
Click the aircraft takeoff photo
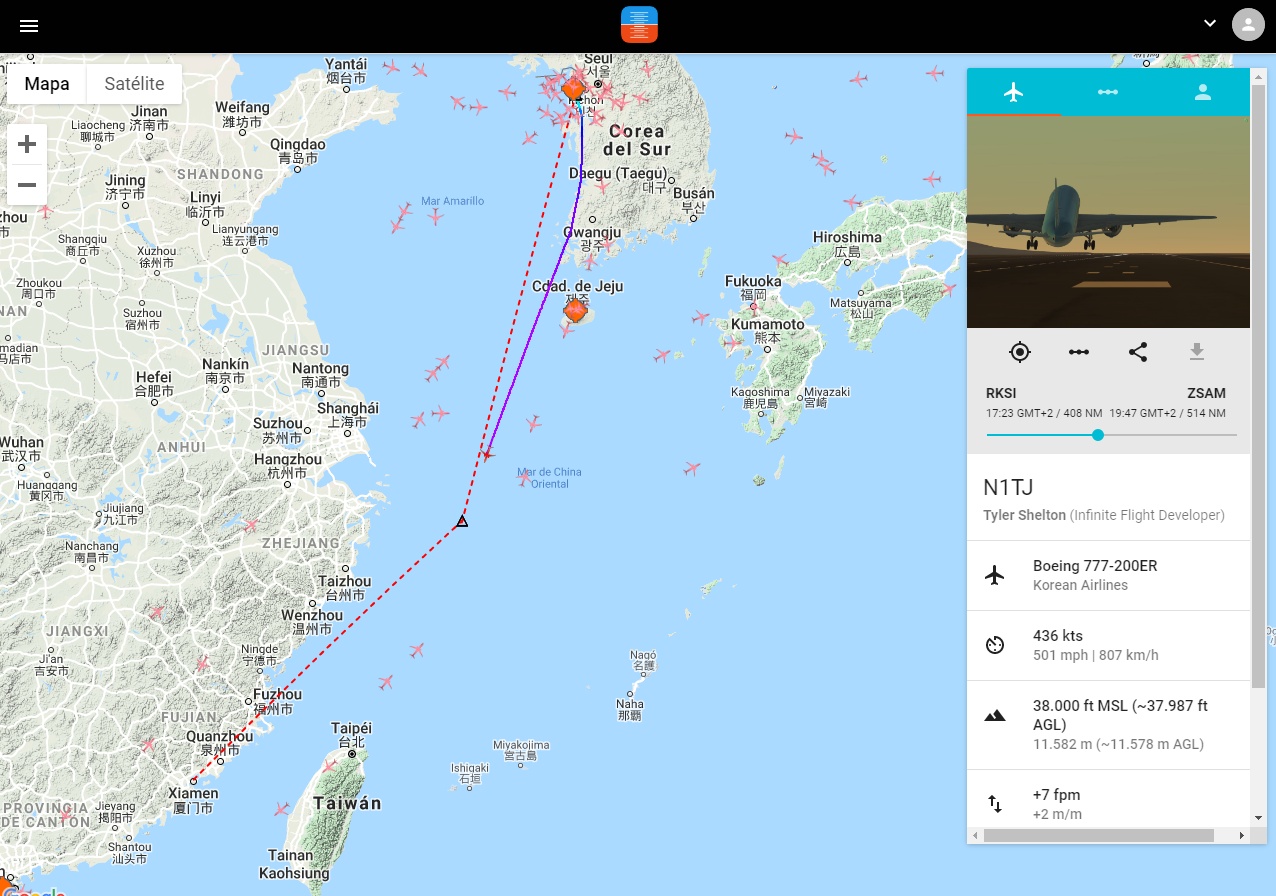(x=1108, y=222)
